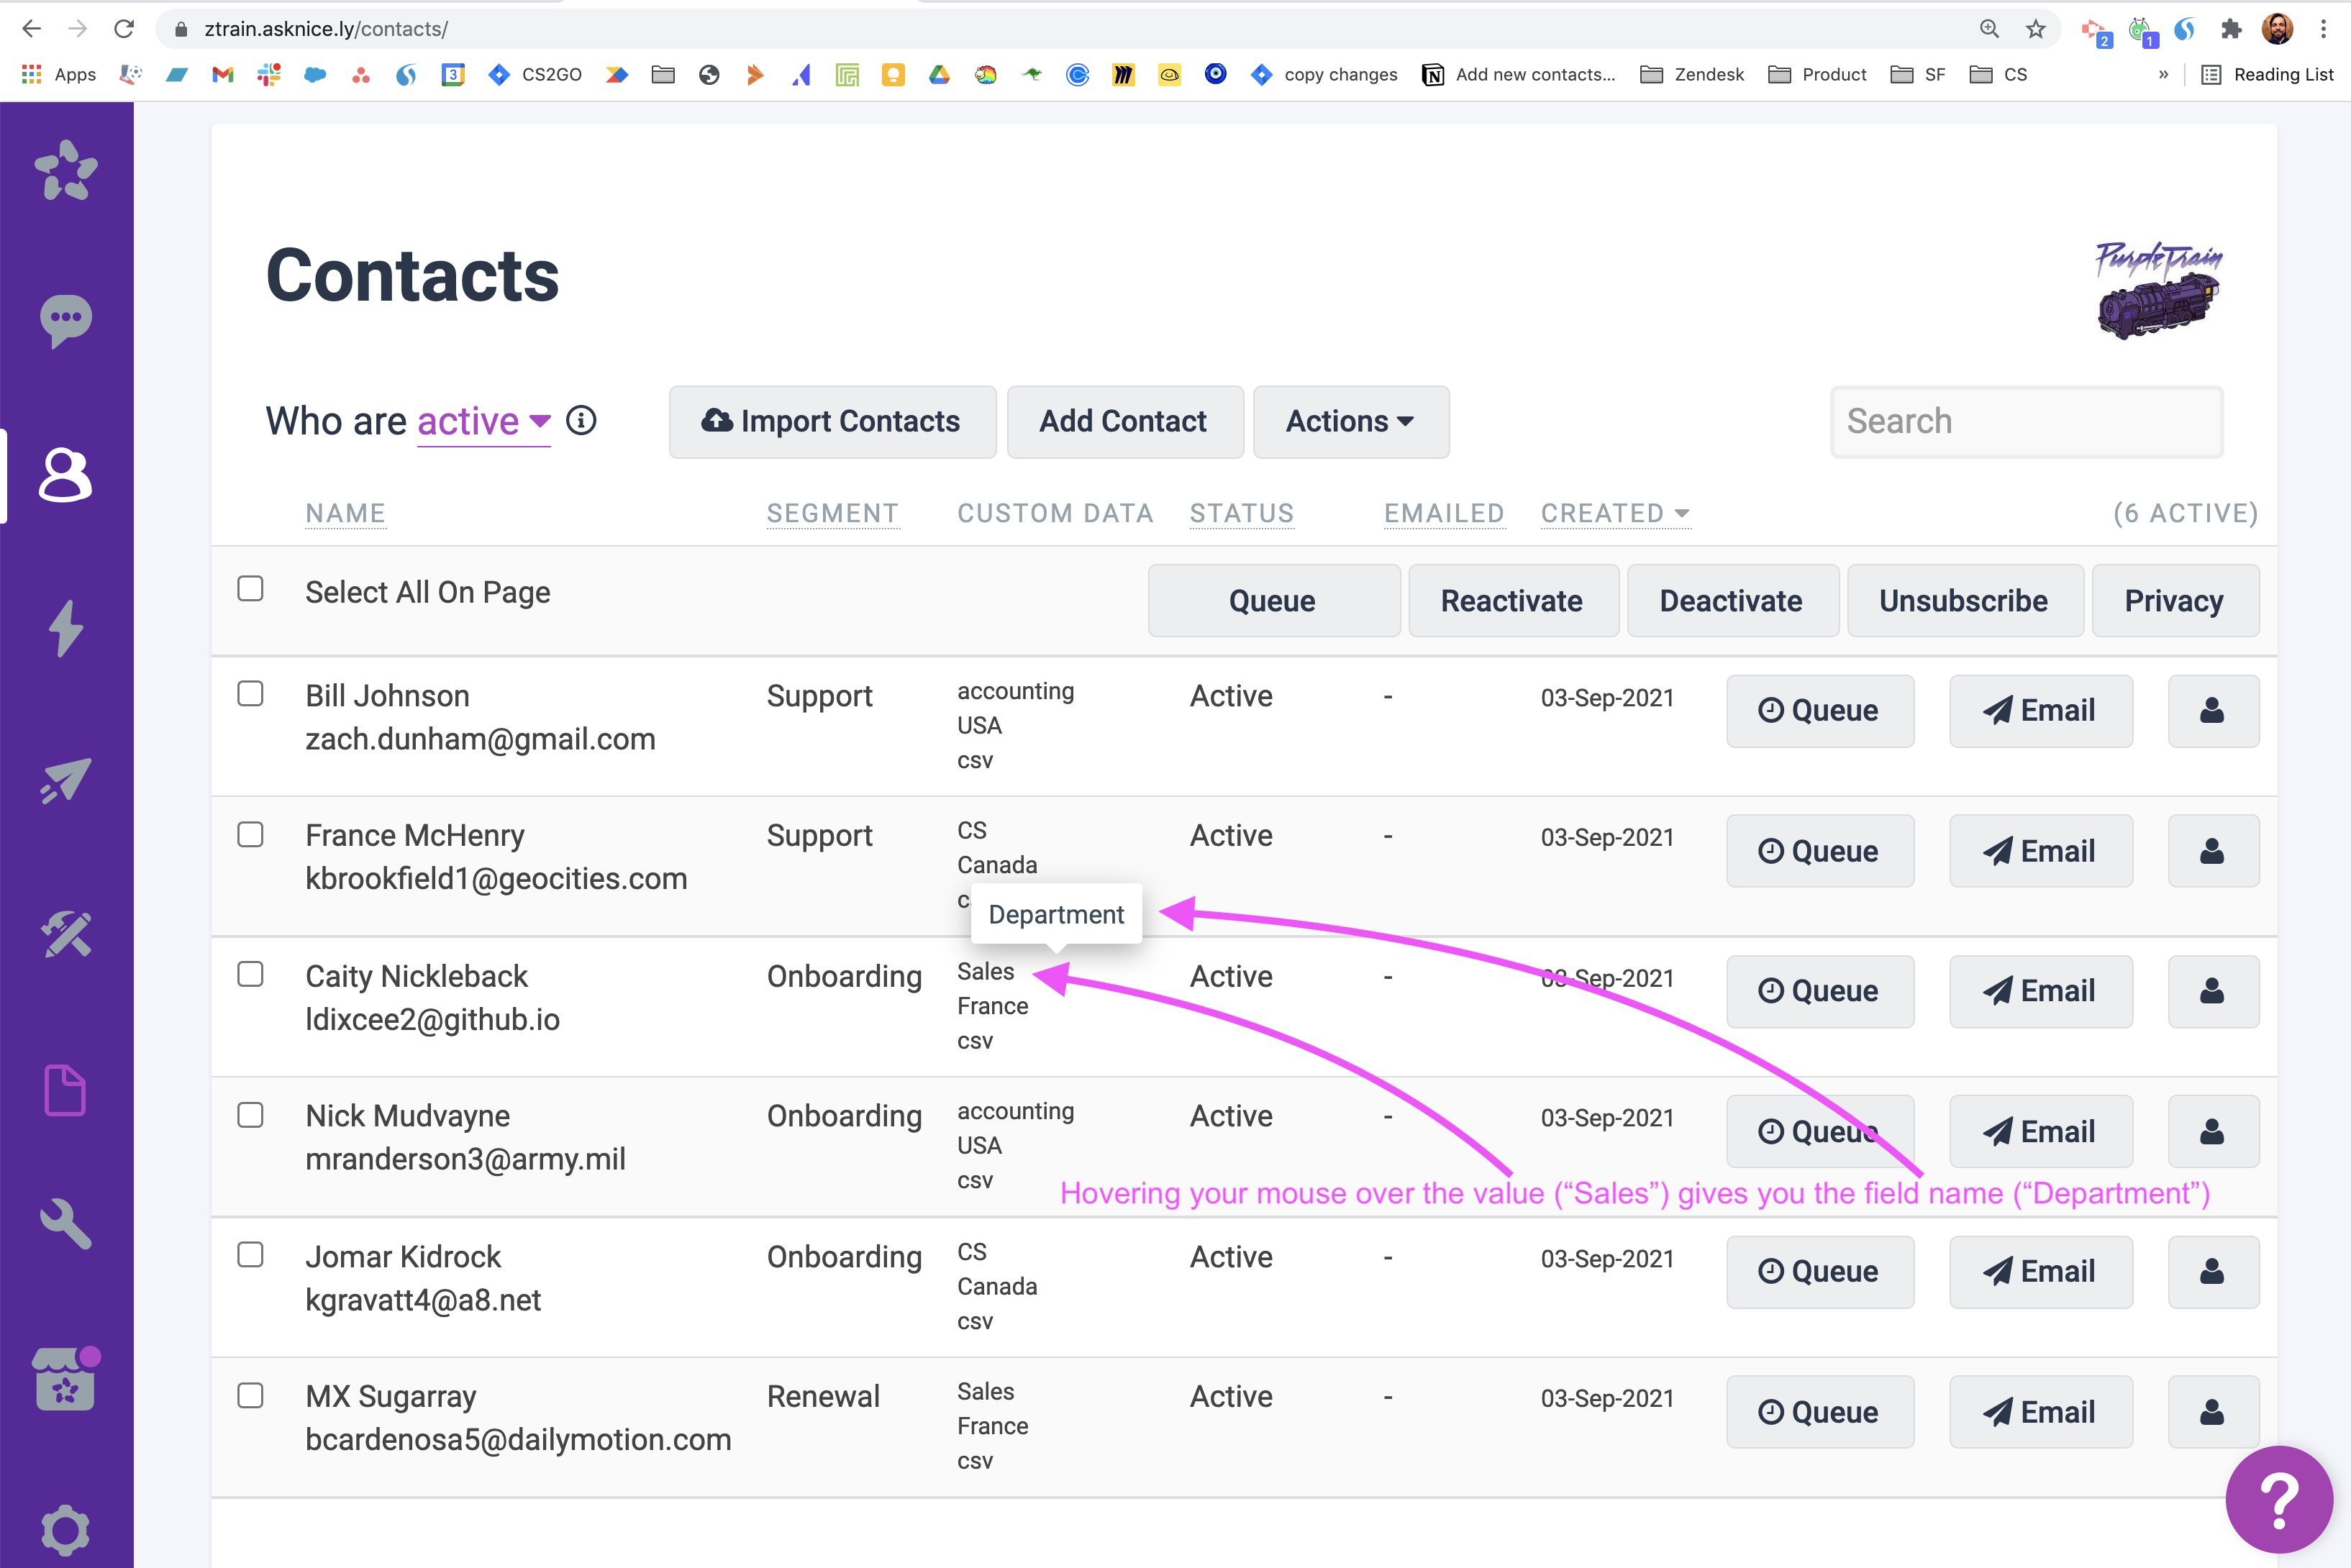Expand the active status filter dropdown
This screenshot has width=2351, height=1568.
point(484,422)
